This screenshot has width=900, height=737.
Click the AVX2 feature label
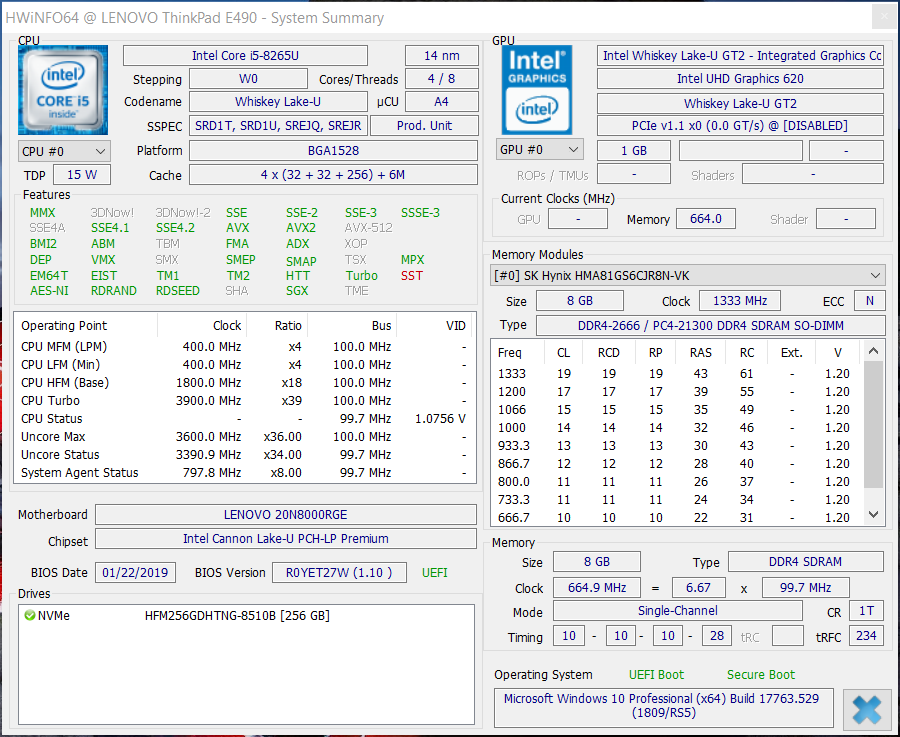(x=301, y=228)
